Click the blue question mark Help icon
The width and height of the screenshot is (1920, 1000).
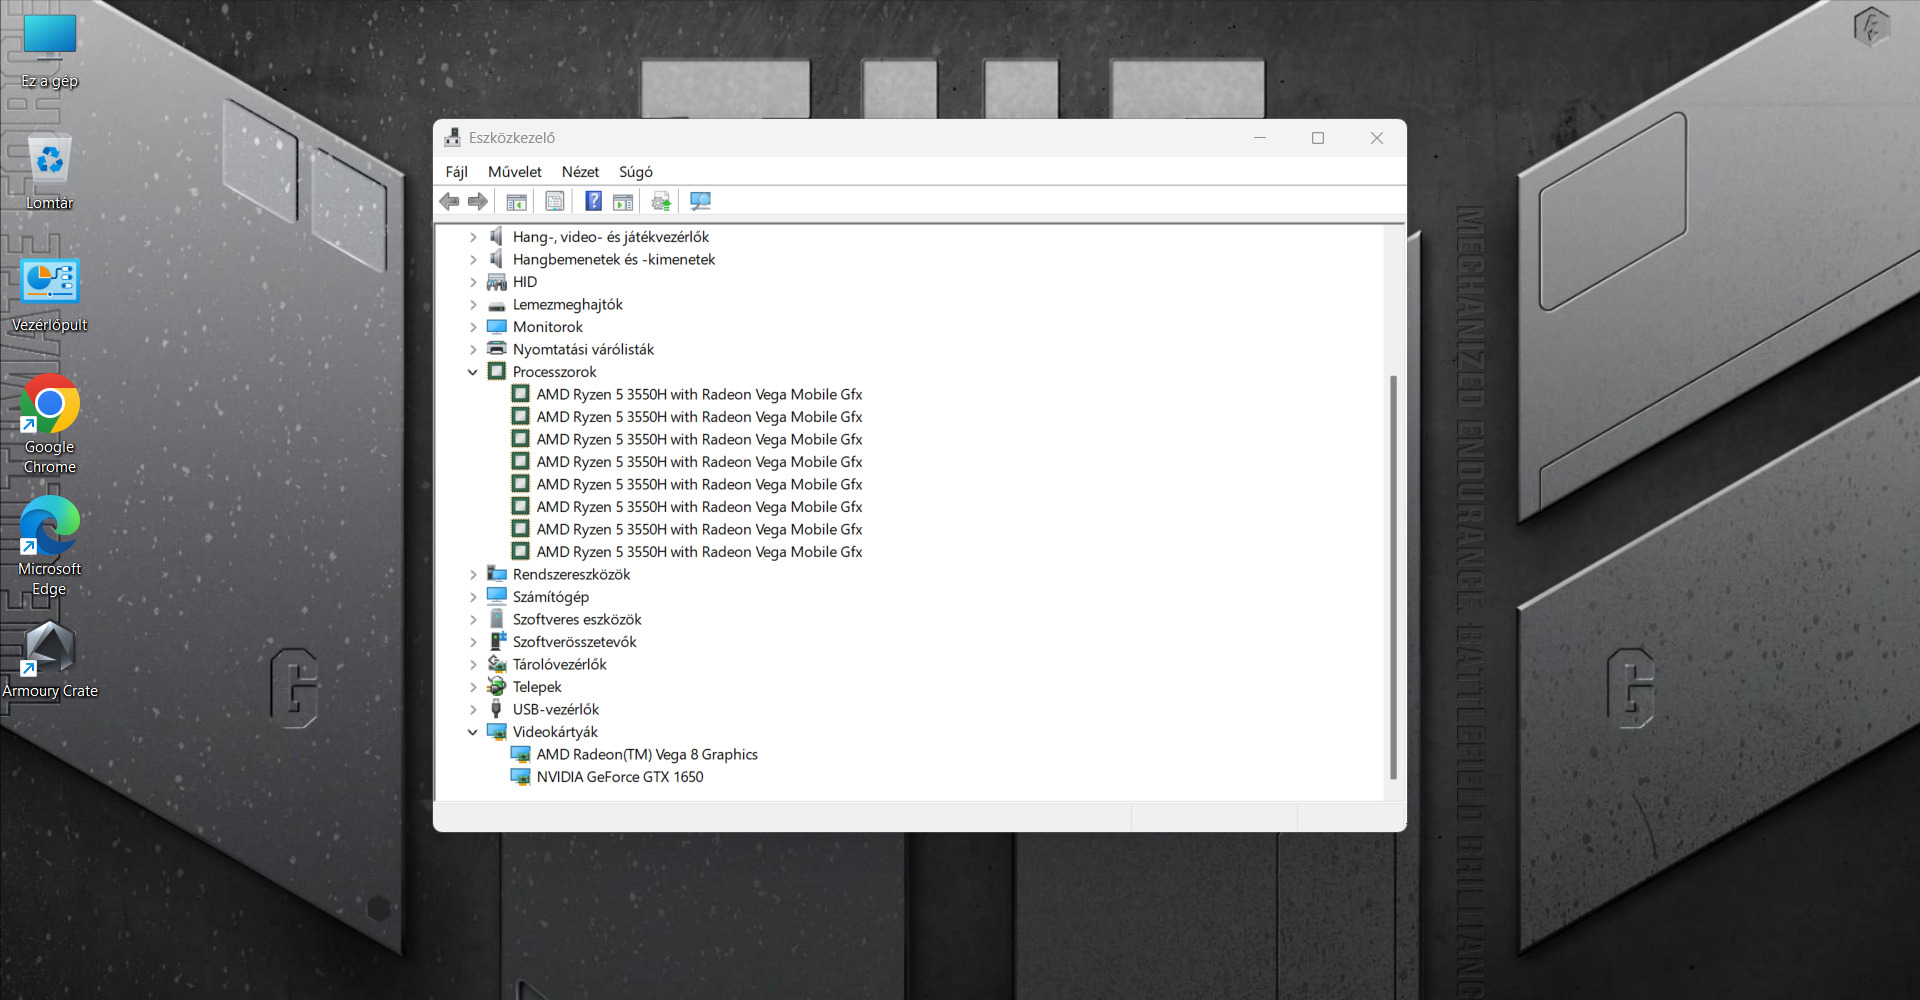point(593,202)
